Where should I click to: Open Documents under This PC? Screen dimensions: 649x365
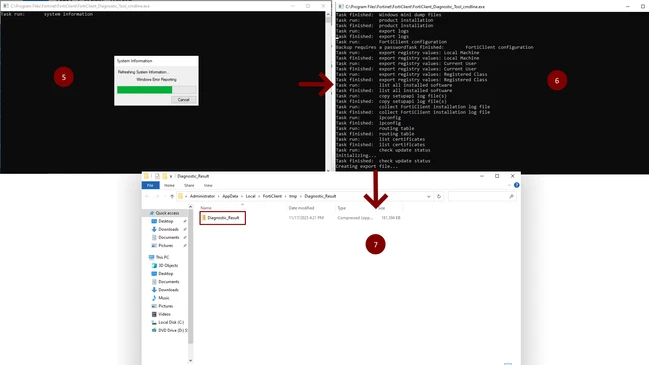[x=168, y=282]
